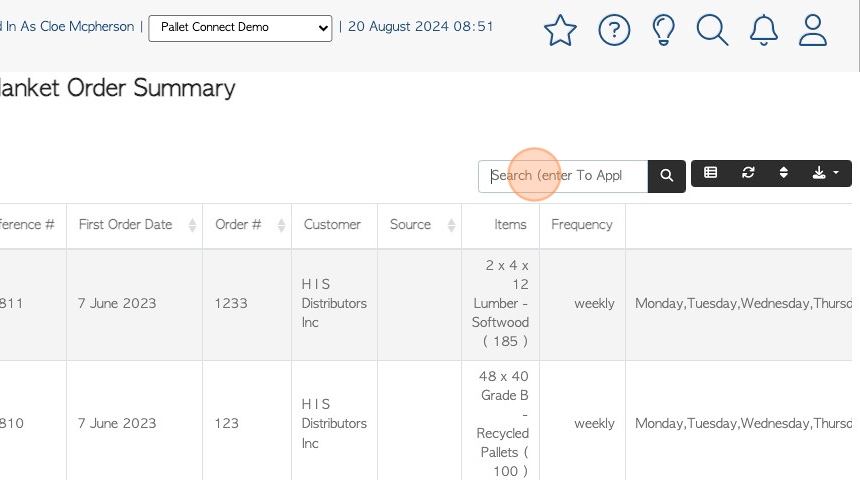Open help with the question mark icon

coord(614,30)
